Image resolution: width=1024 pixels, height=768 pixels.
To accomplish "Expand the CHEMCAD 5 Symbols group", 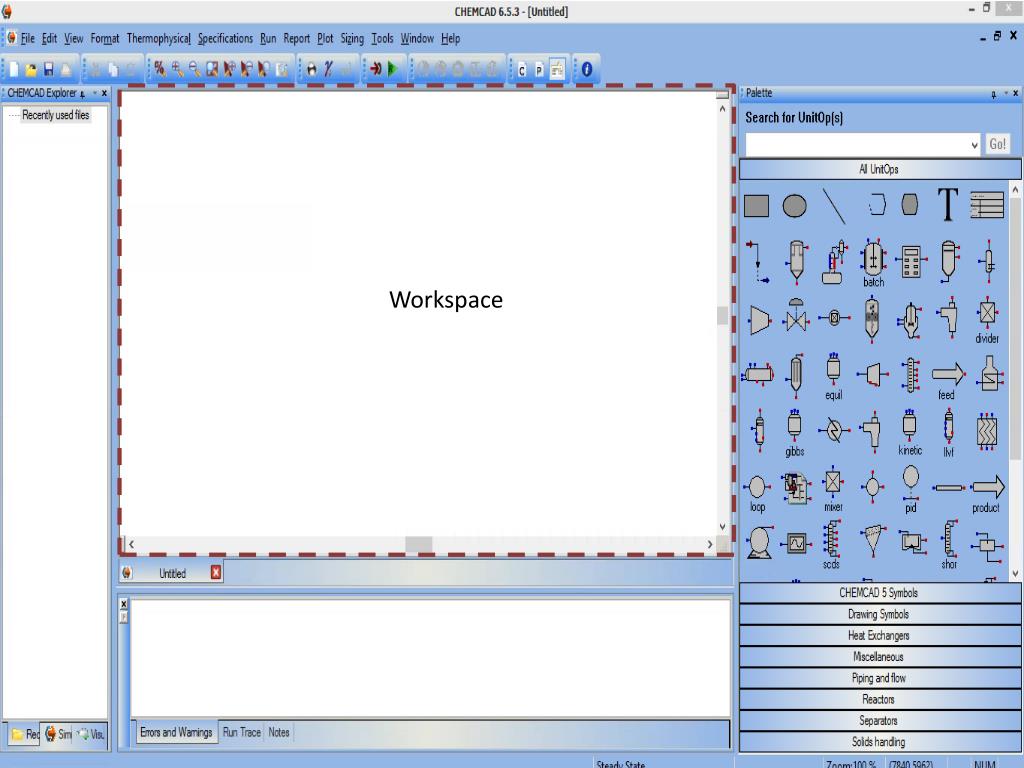I will pyautogui.click(x=880, y=593).
